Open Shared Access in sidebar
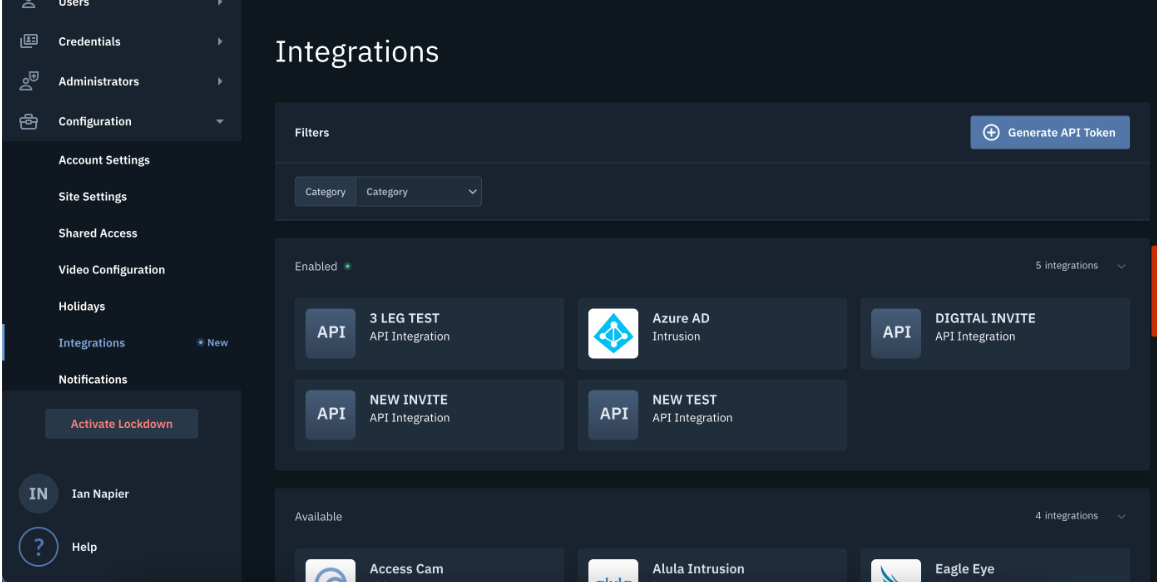The image size is (1157, 582). 97,233
